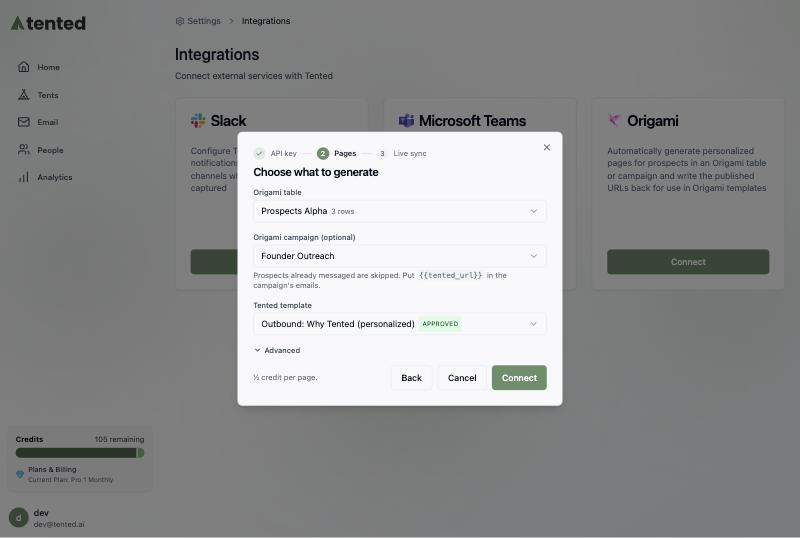Click the Plans & Billing diamond icon
This screenshot has width=800, height=538.
(20, 474)
